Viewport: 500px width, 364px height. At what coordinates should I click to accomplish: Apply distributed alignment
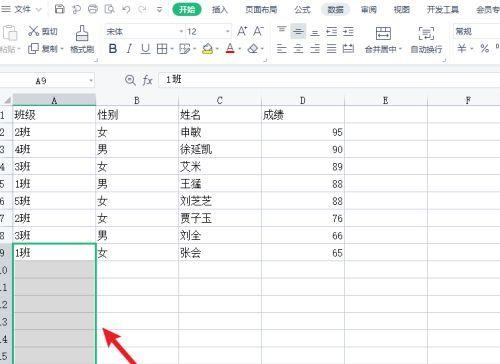point(348,49)
